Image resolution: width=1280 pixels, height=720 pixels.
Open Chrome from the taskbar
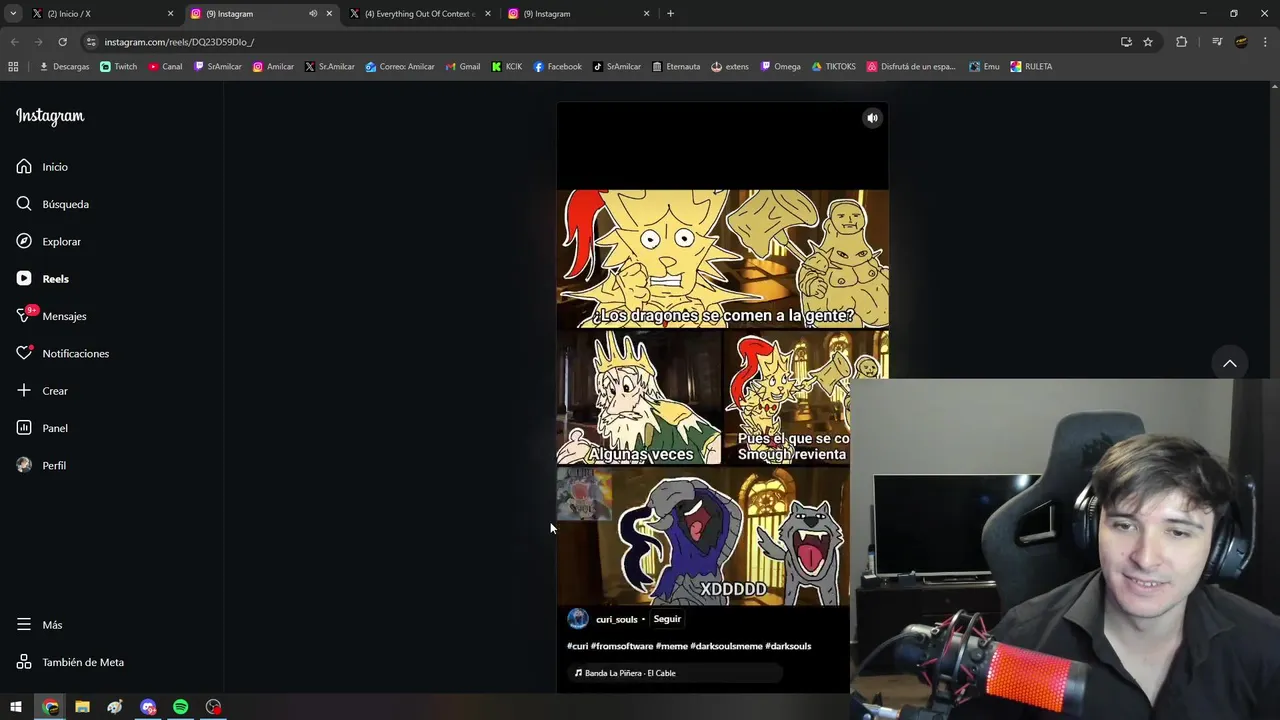50,707
